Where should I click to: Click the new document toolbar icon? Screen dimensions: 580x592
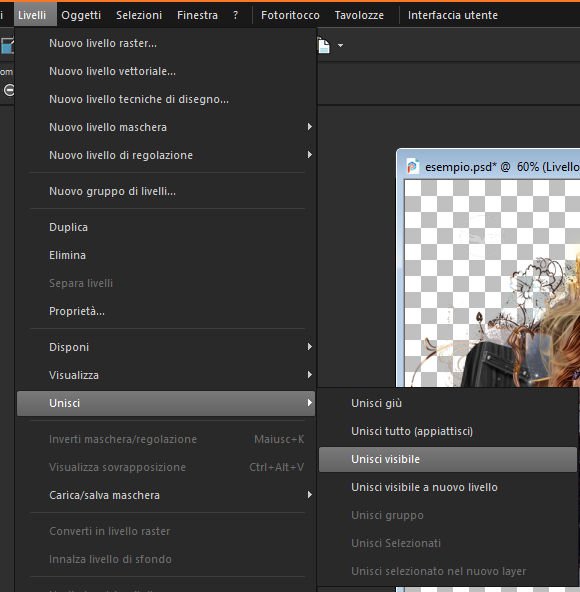324,46
